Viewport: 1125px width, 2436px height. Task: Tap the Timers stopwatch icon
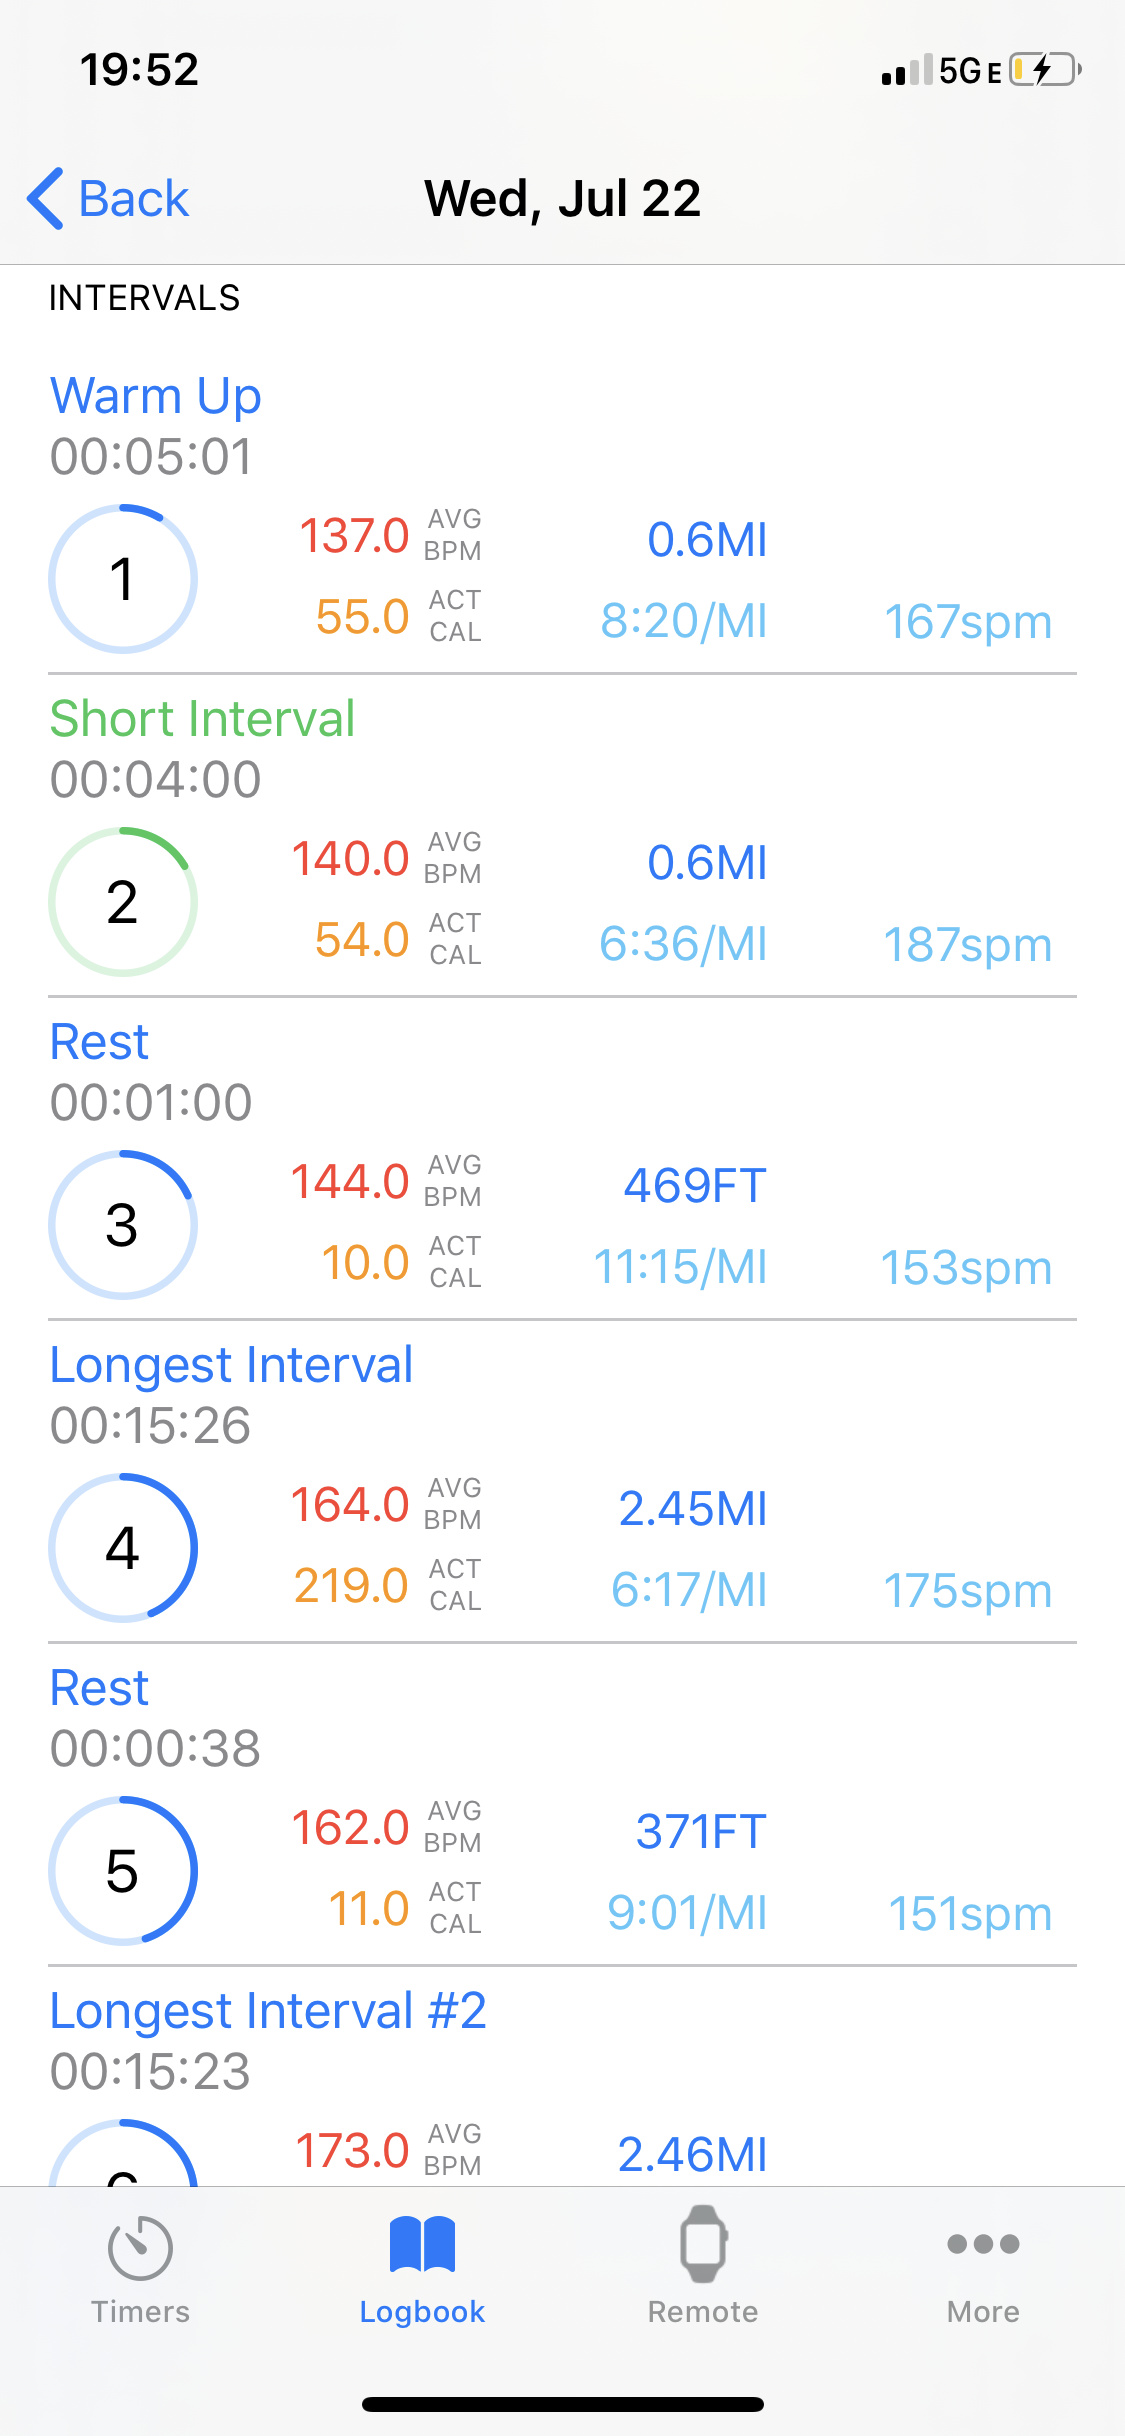[x=140, y=2247]
